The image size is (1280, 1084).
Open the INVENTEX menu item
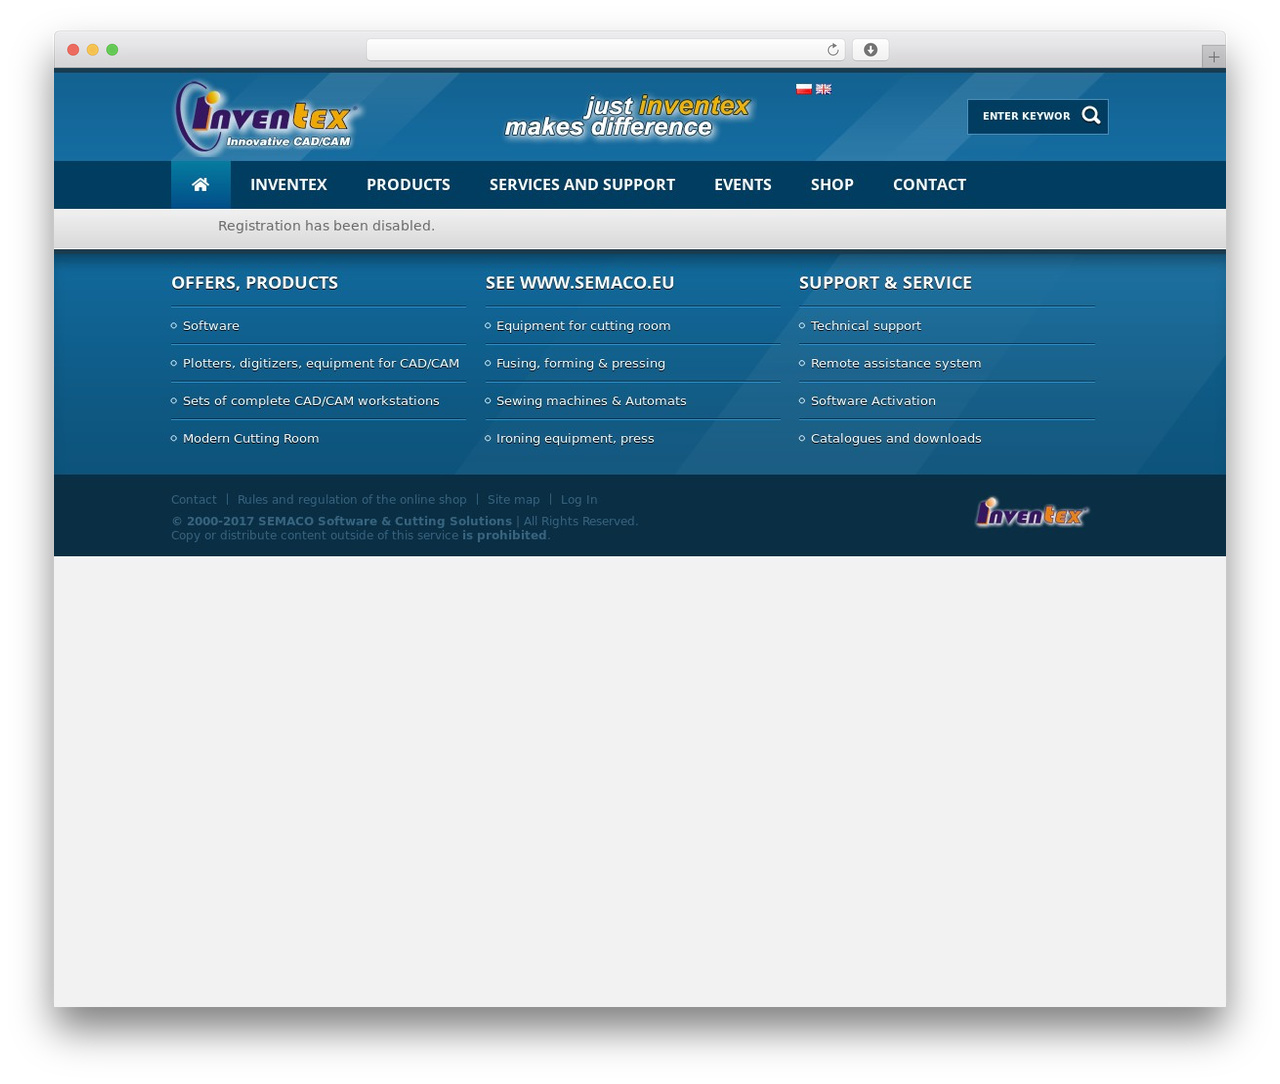pos(288,185)
